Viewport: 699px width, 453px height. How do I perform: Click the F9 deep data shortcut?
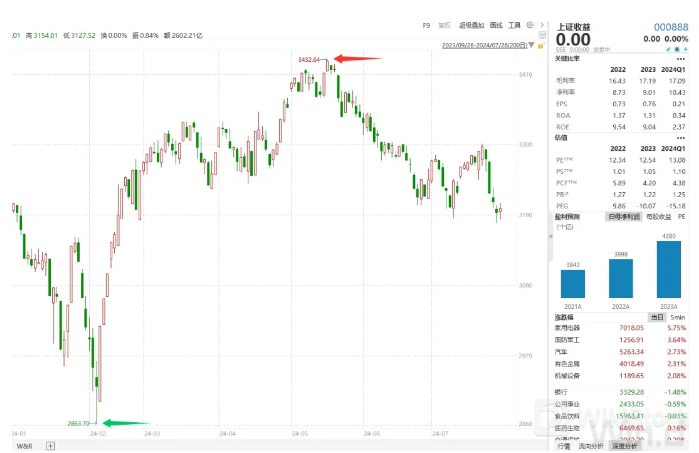click(x=426, y=25)
